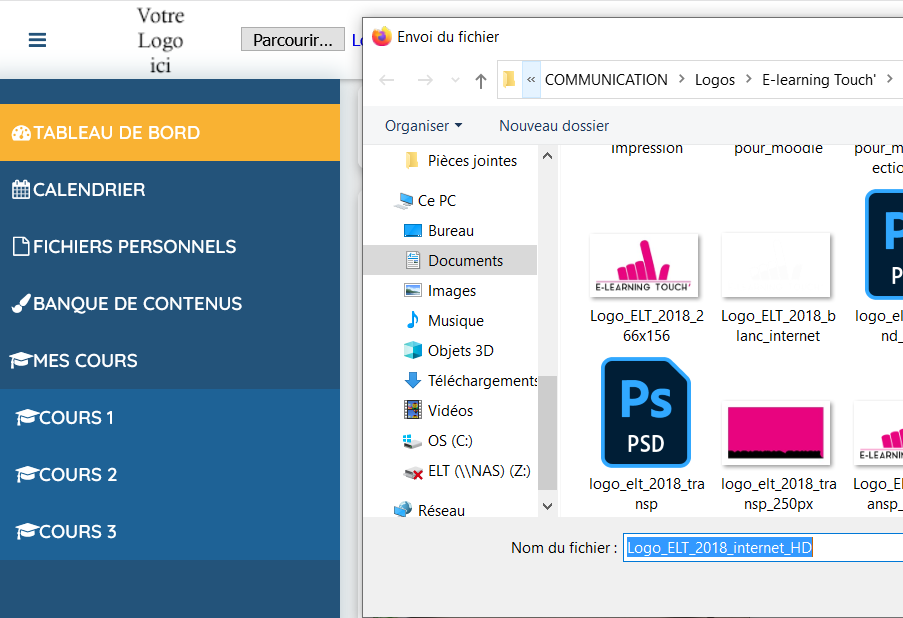Click the navigation pane scrollbar thumb
Viewport: 903px width, 618px height.
click(548, 433)
